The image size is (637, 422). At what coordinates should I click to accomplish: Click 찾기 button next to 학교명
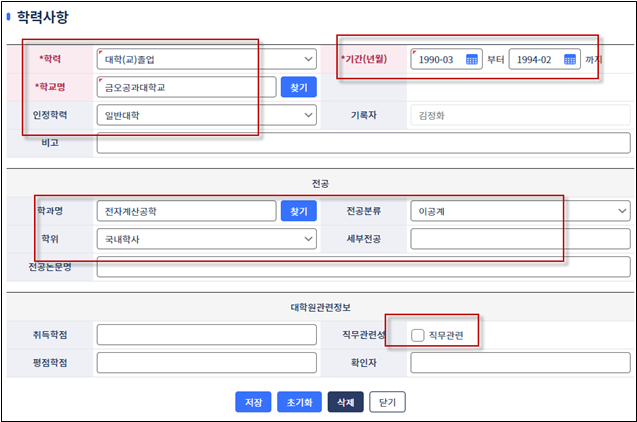(x=299, y=87)
